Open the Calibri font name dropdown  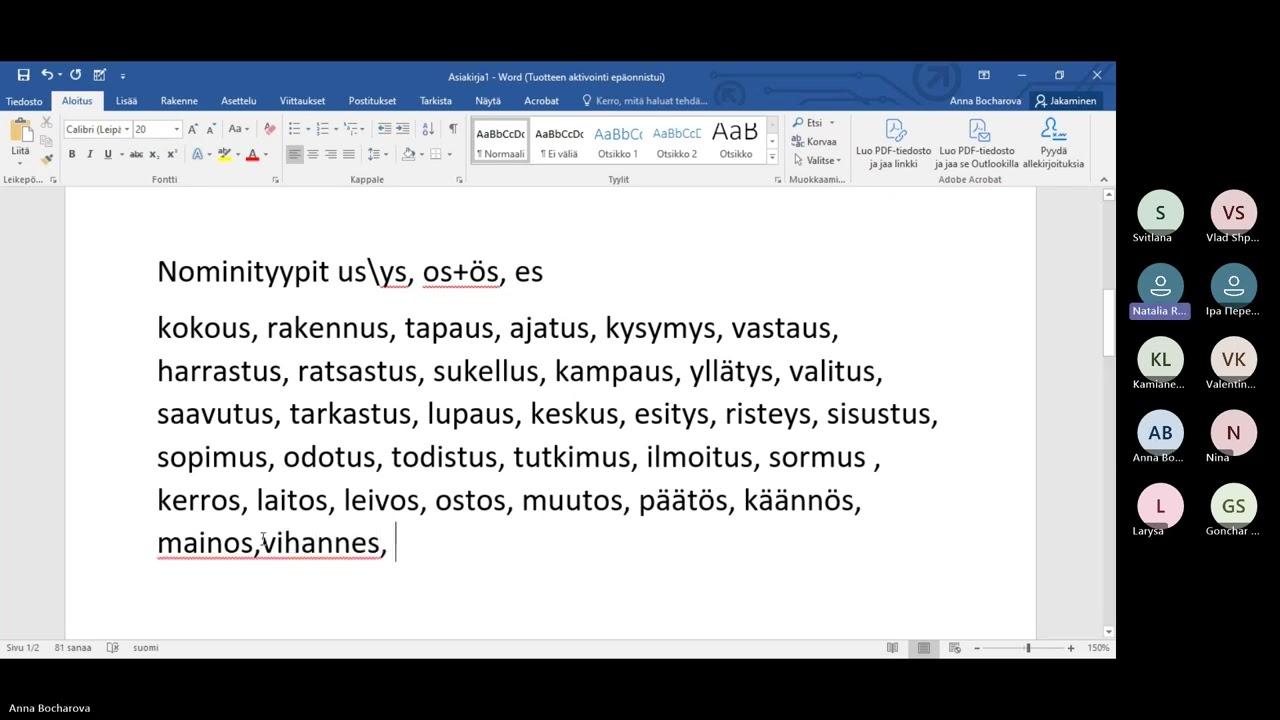(x=127, y=129)
